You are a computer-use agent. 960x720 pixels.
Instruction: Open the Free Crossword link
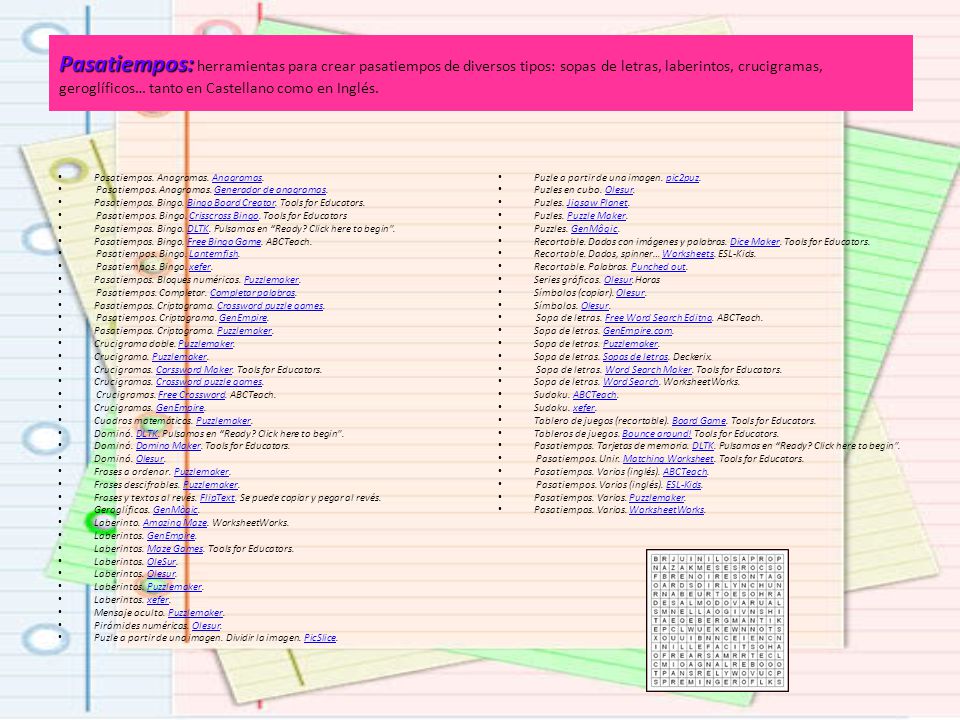192,394
